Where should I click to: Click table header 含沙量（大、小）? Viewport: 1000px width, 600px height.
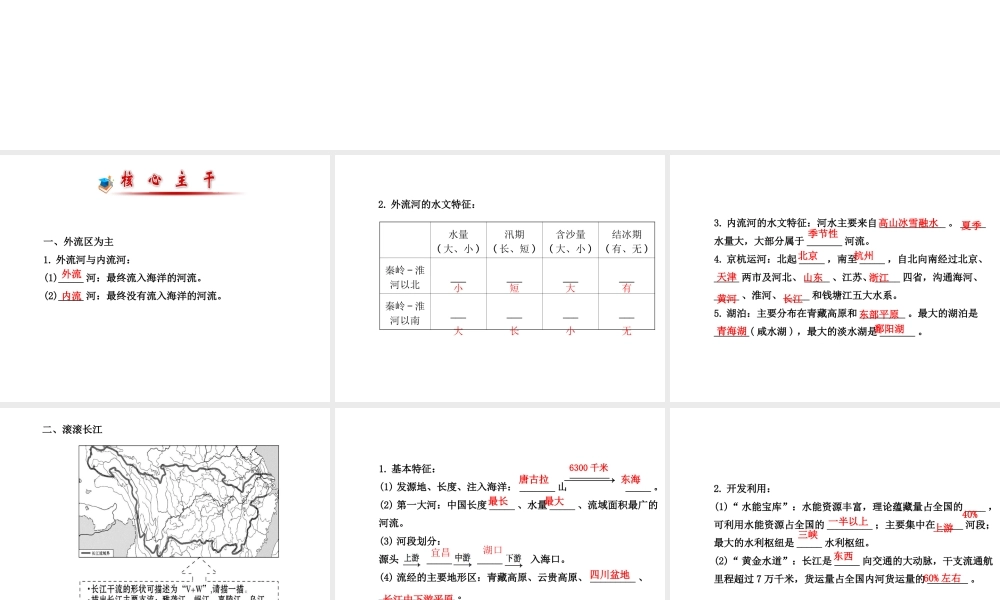point(570,241)
